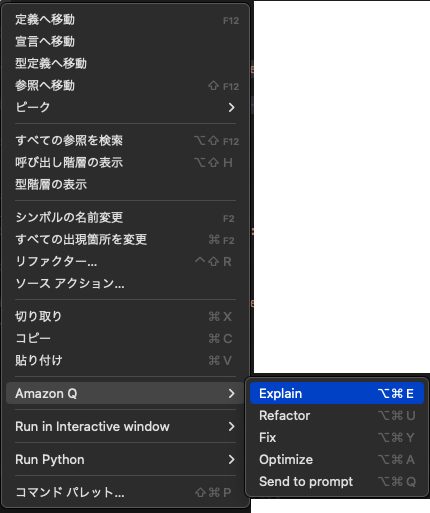
Task: Select 定義へ移動 menu entry
Action: pyautogui.click(x=125, y=20)
